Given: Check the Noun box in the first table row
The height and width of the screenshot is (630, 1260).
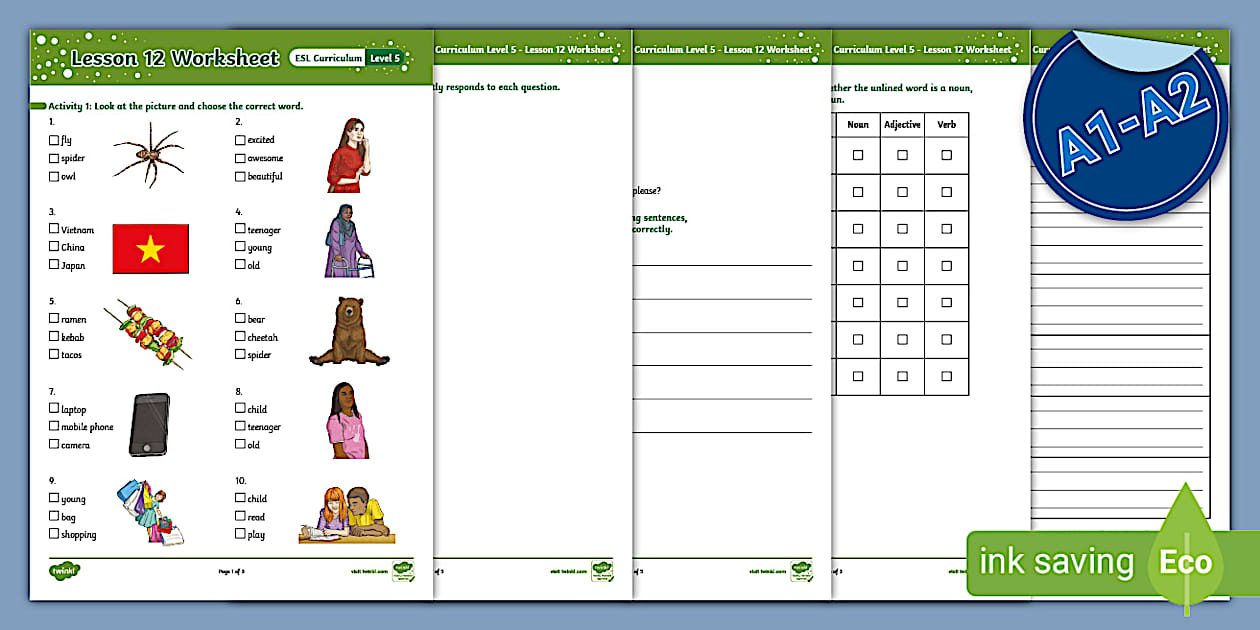Looking at the screenshot, I should (x=857, y=155).
